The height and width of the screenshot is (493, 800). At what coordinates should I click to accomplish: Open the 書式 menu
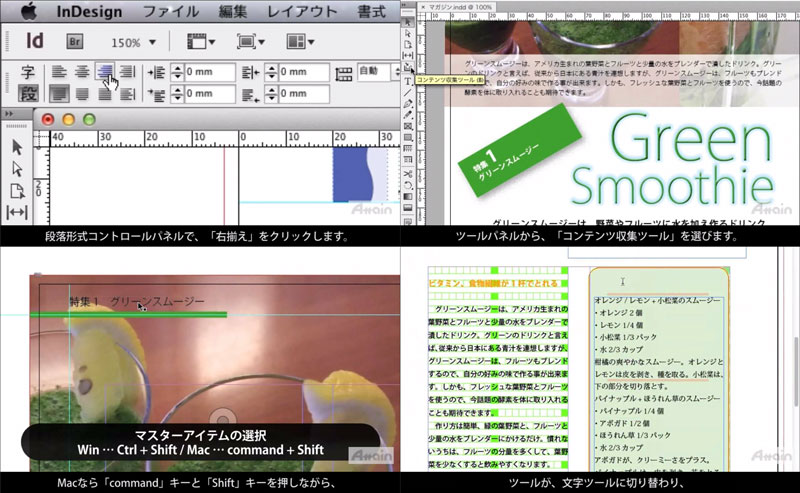click(371, 12)
